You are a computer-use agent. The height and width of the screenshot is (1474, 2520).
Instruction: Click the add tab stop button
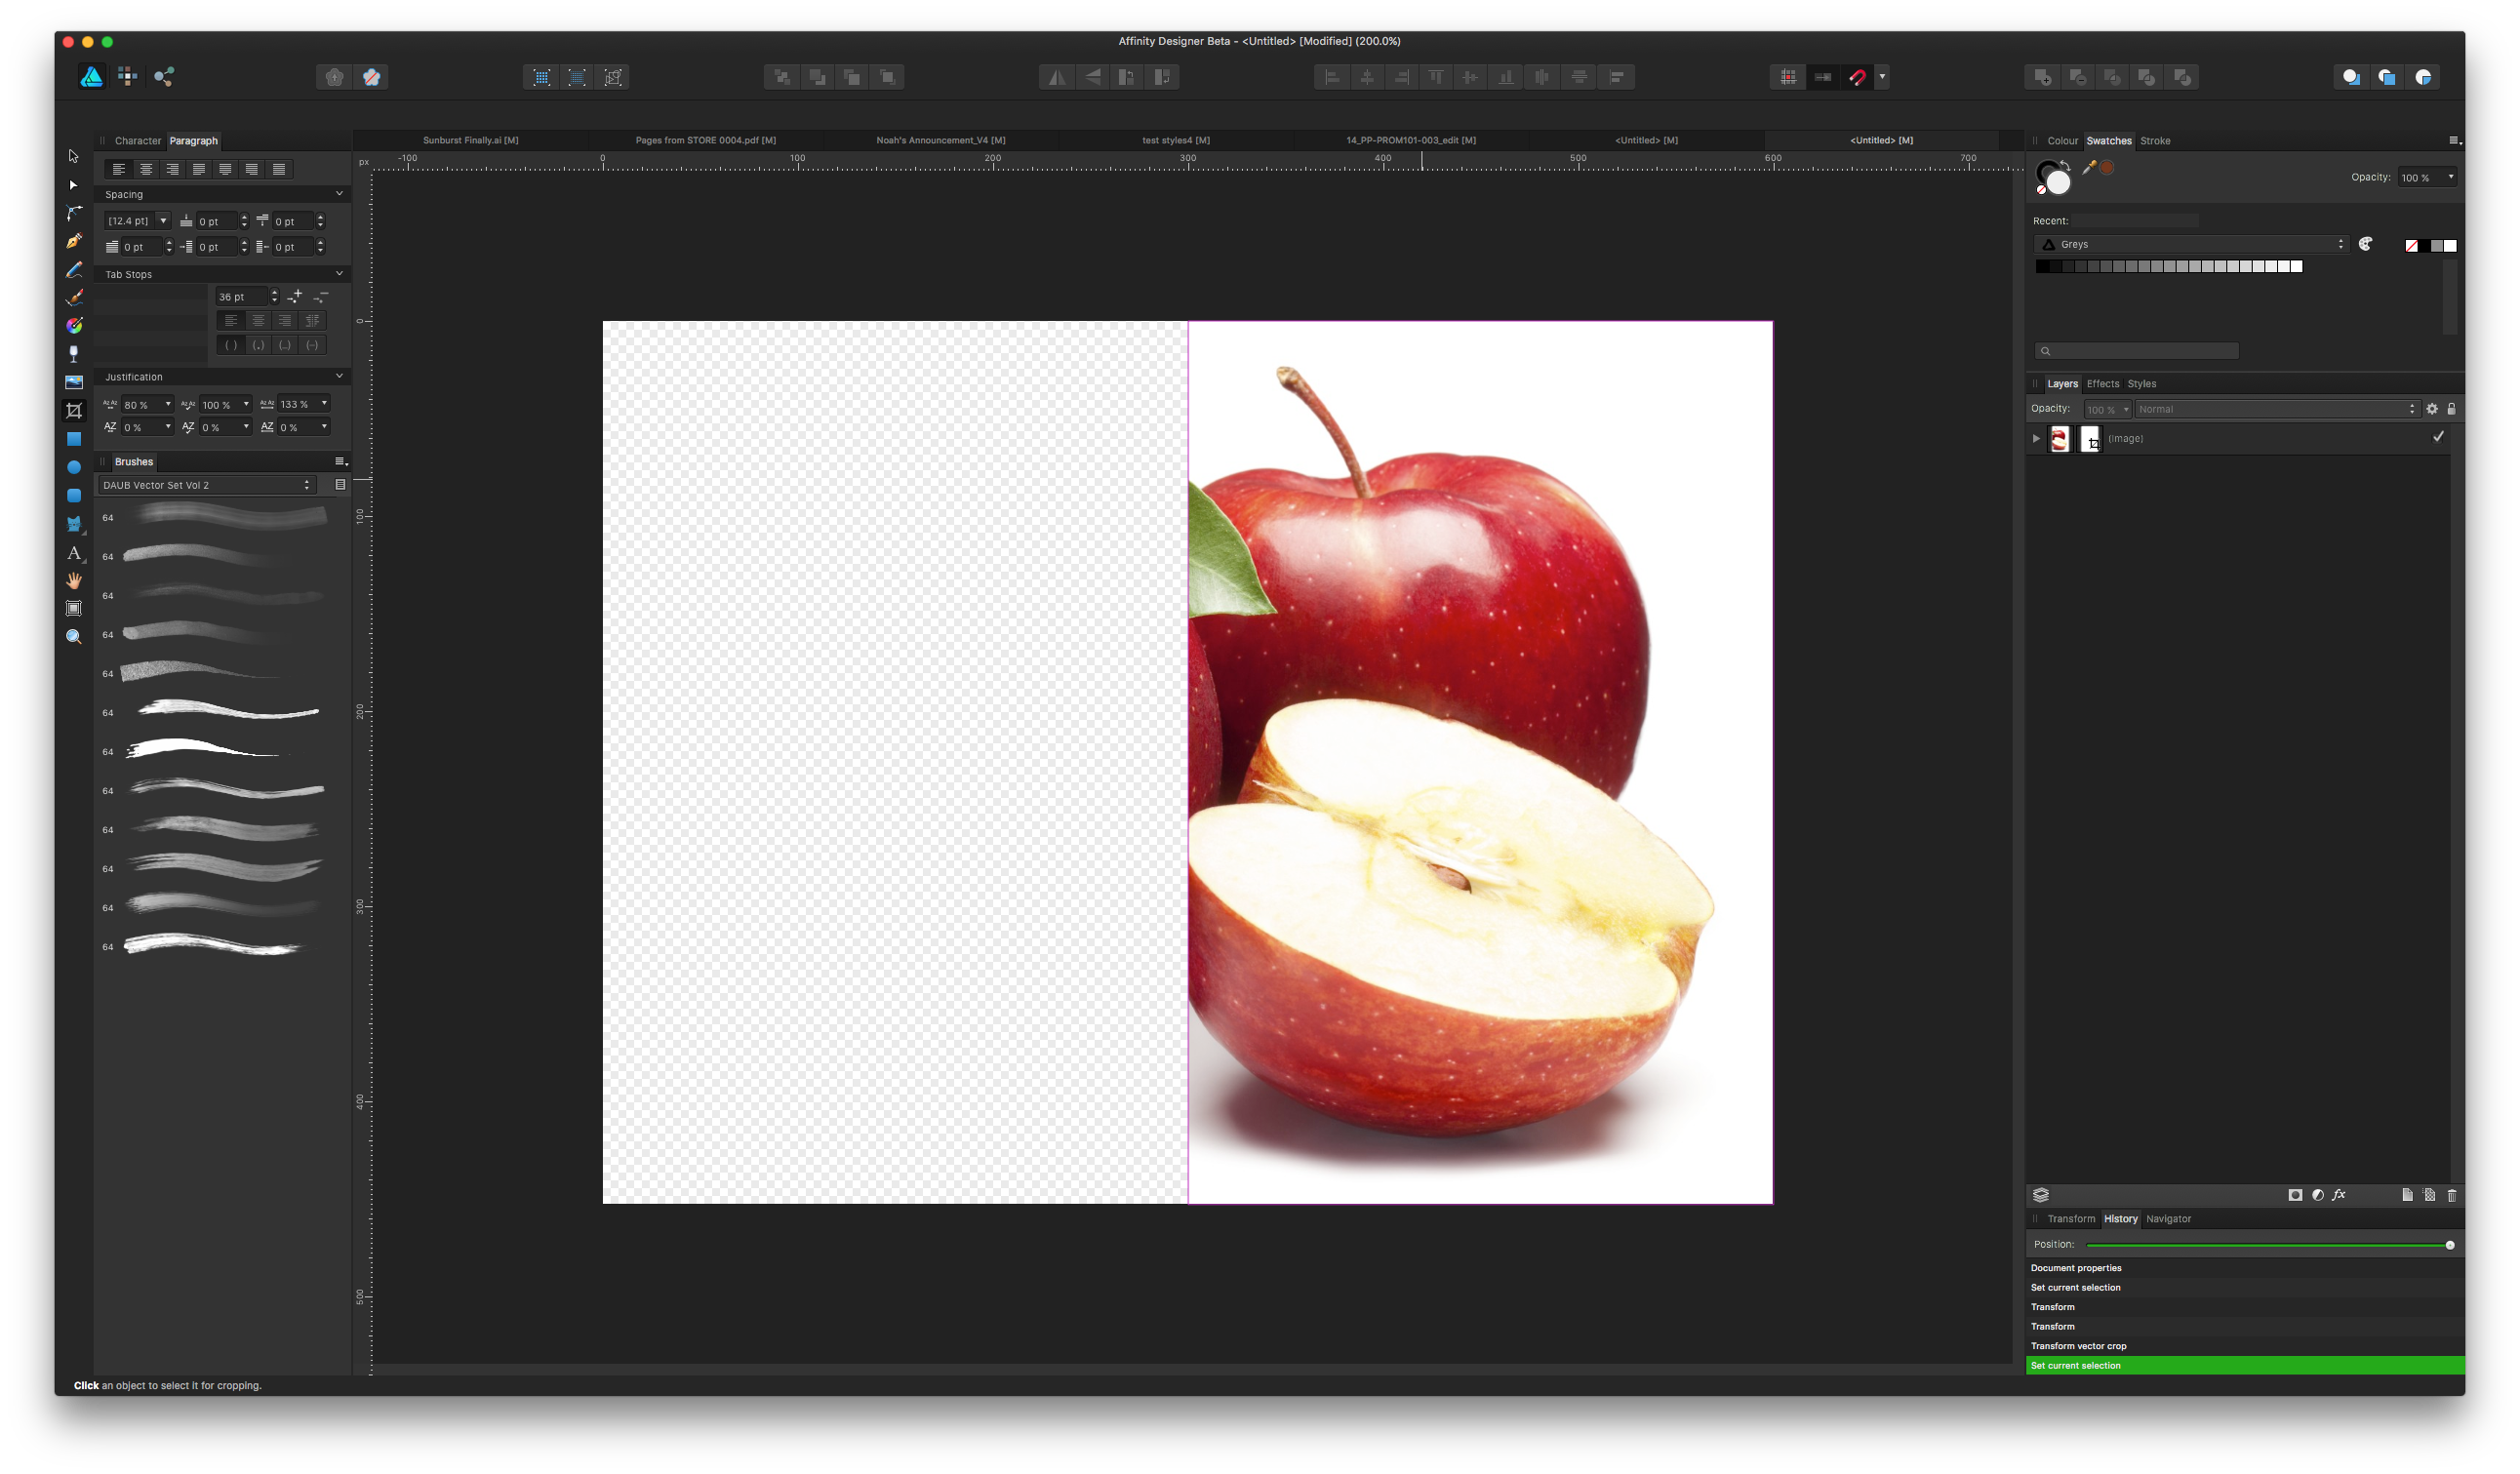coord(295,296)
